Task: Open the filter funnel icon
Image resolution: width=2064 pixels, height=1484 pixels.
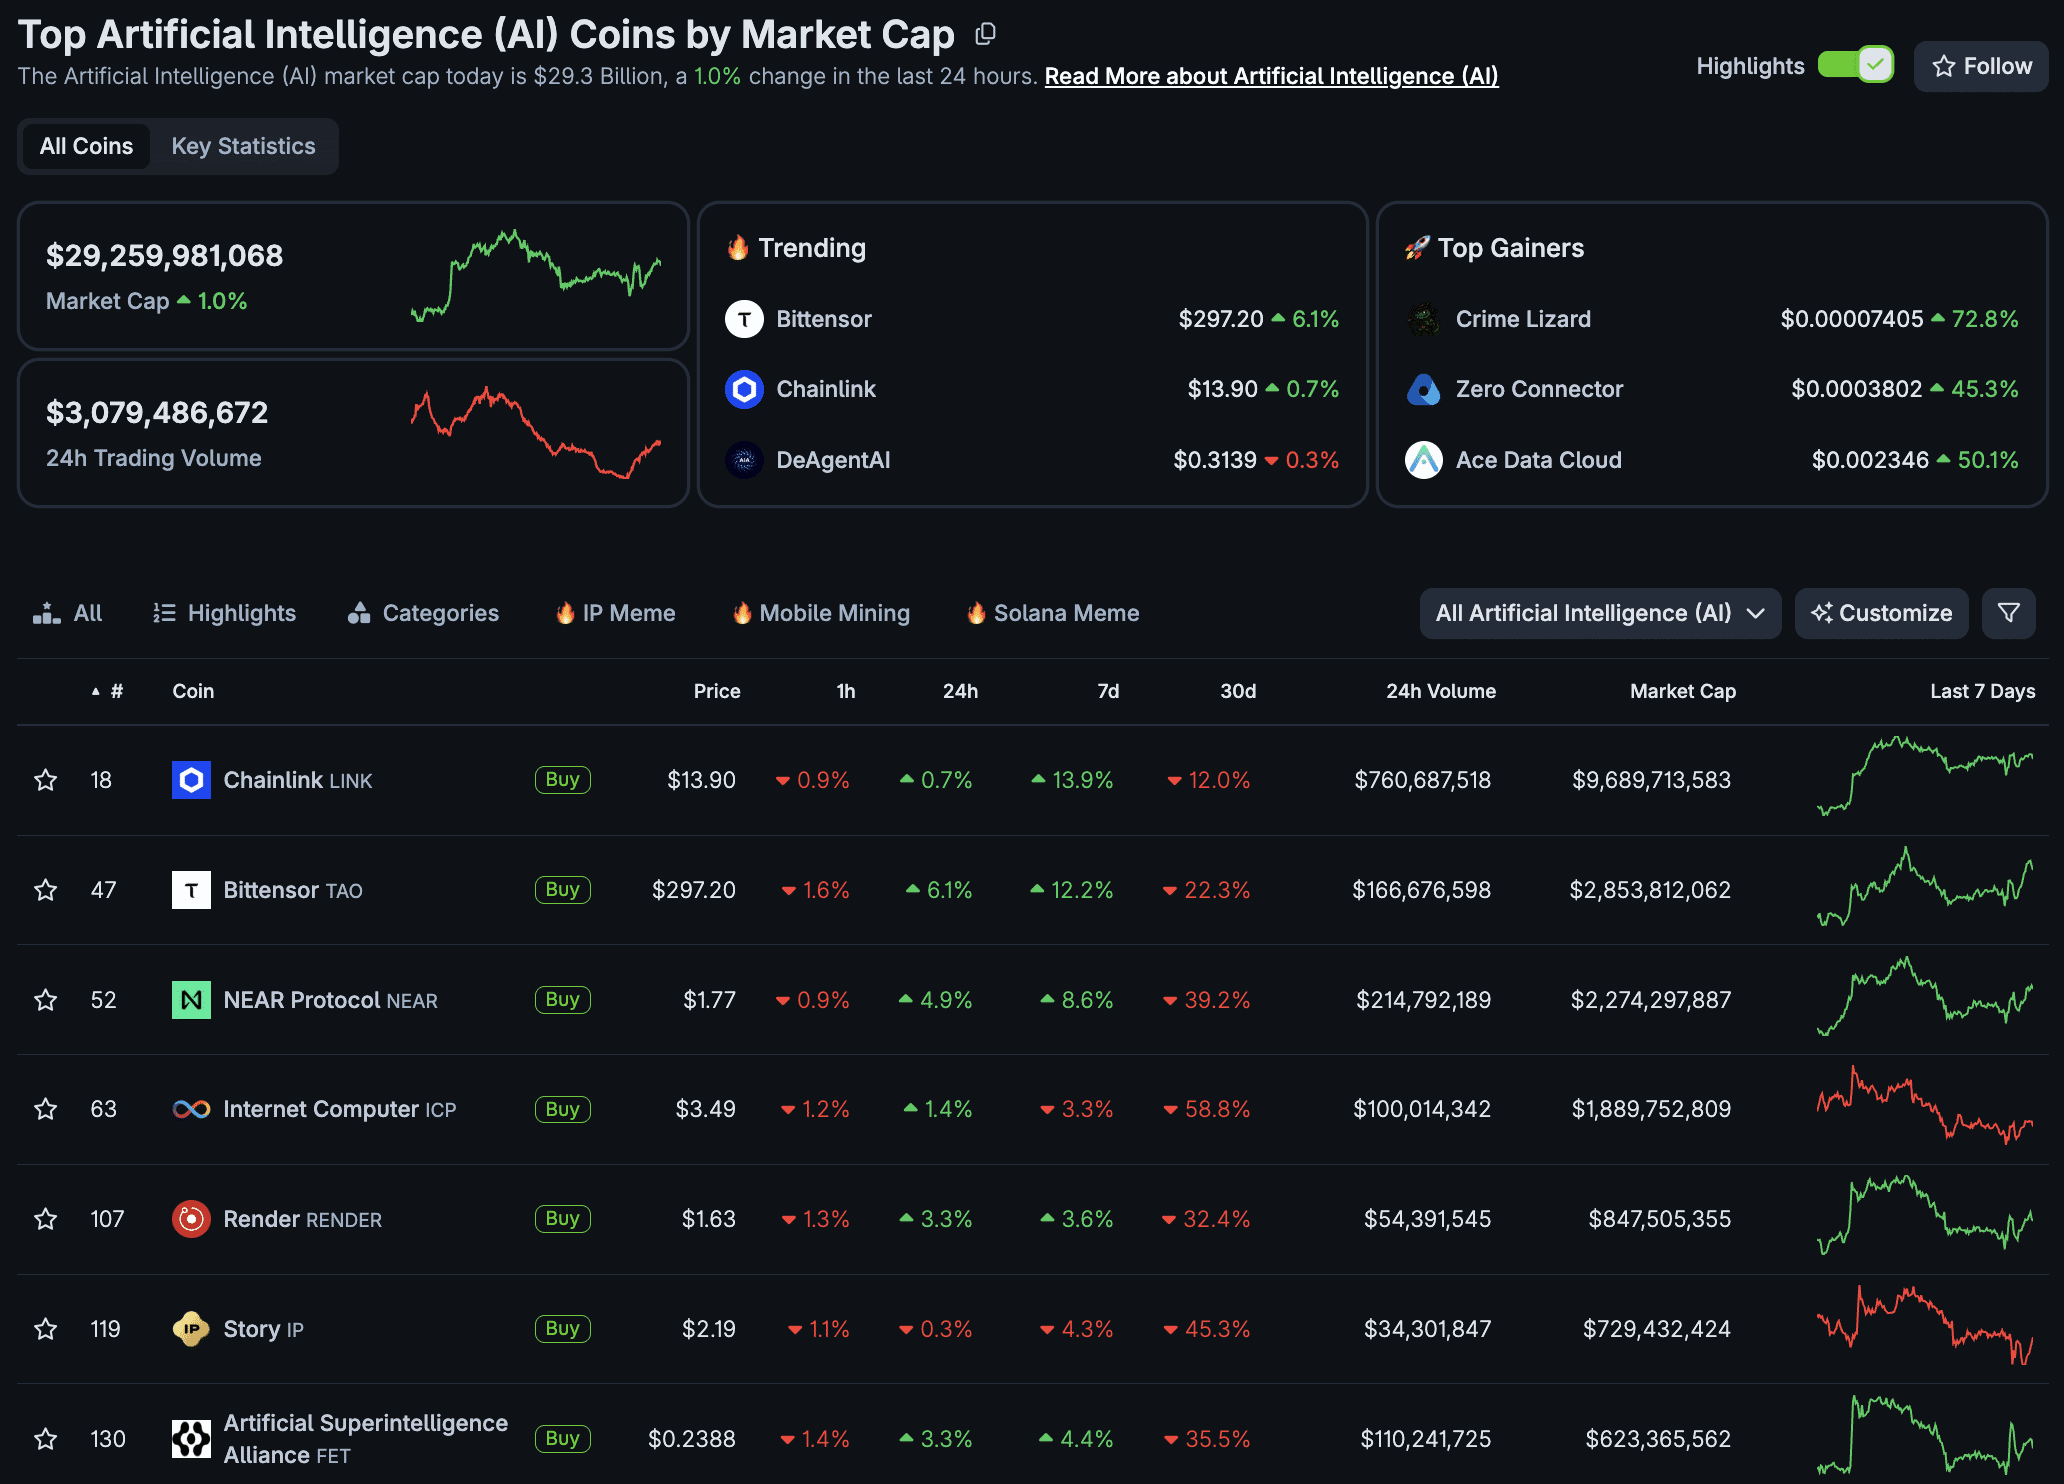Action: pyautogui.click(x=2008, y=612)
